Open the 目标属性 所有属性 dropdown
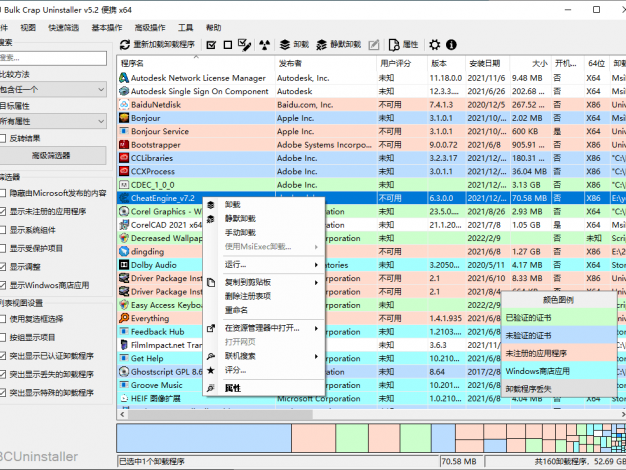Image resolution: width=626 pixels, height=470 pixels. [53, 121]
